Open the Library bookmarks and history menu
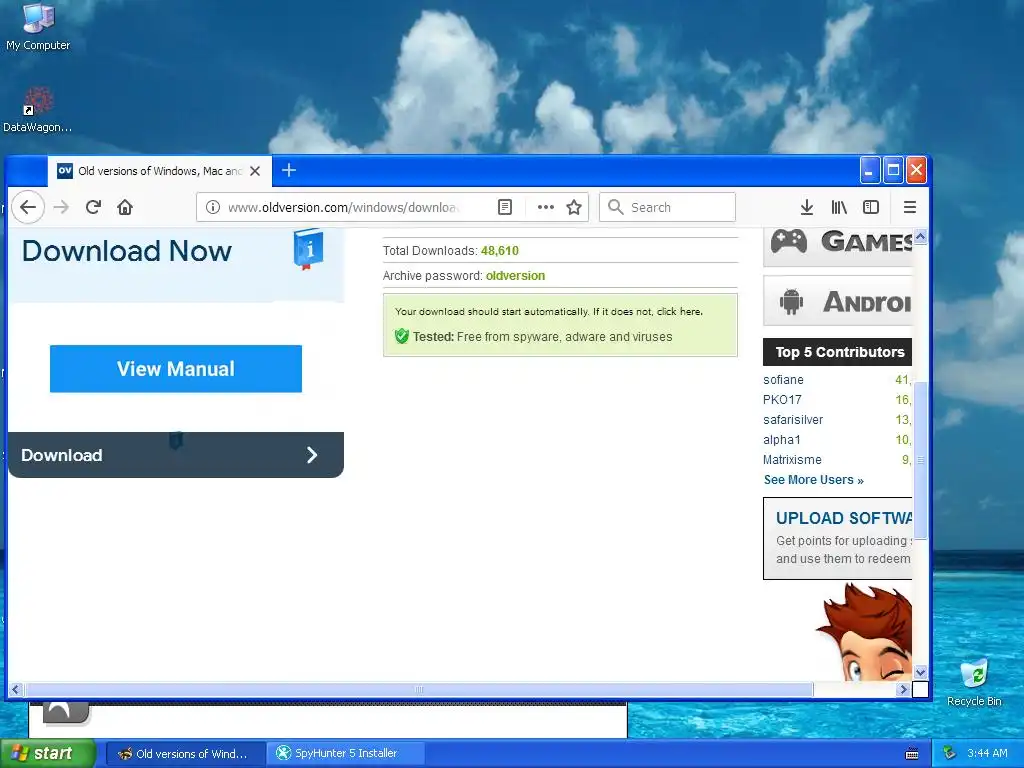1024x768 pixels. coord(839,207)
